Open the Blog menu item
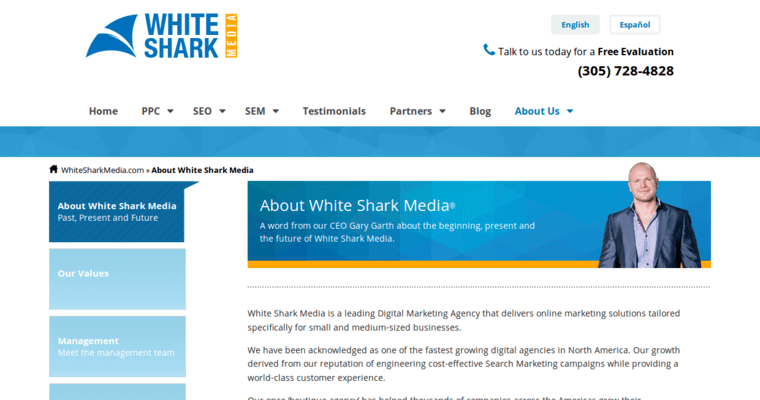Viewport: 760px width, 400px height. pyautogui.click(x=480, y=111)
